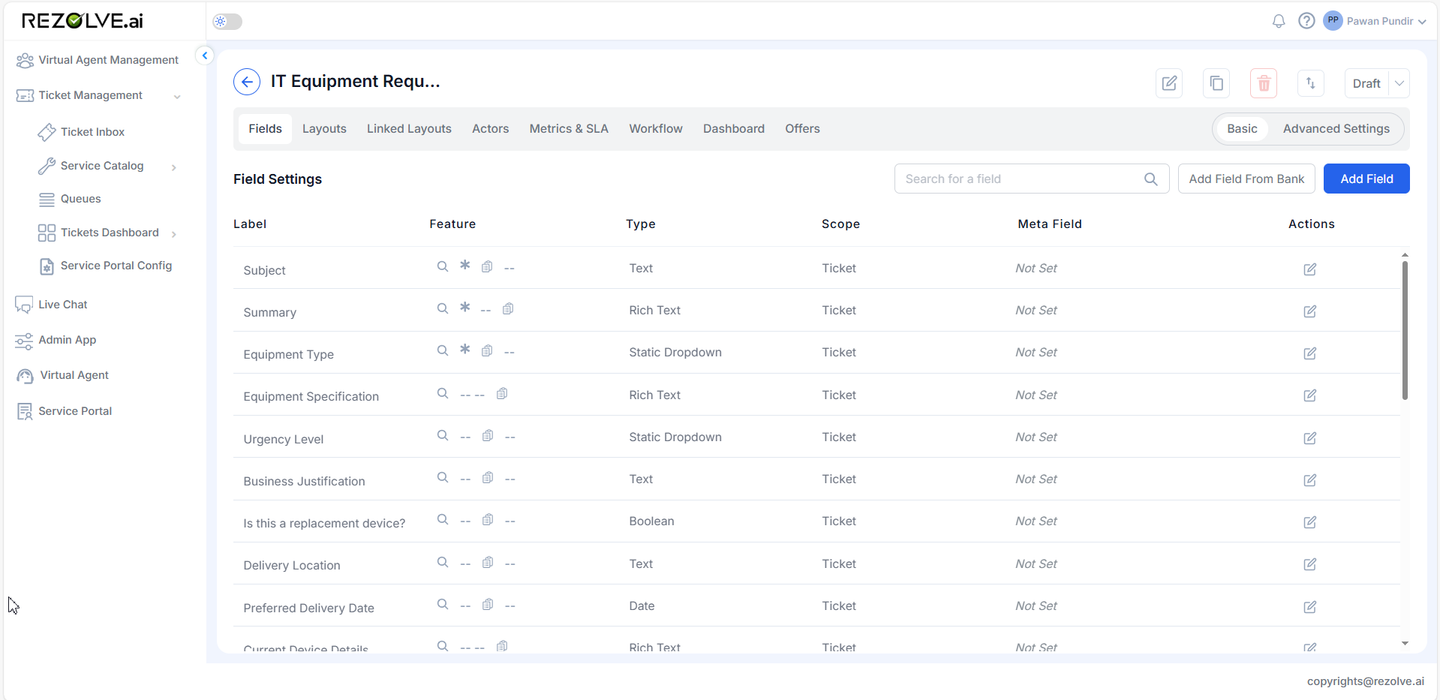This screenshot has width=1440, height=700.
Task: Expand the Tickets Dashboard submenu
Action: coord(174,234)
